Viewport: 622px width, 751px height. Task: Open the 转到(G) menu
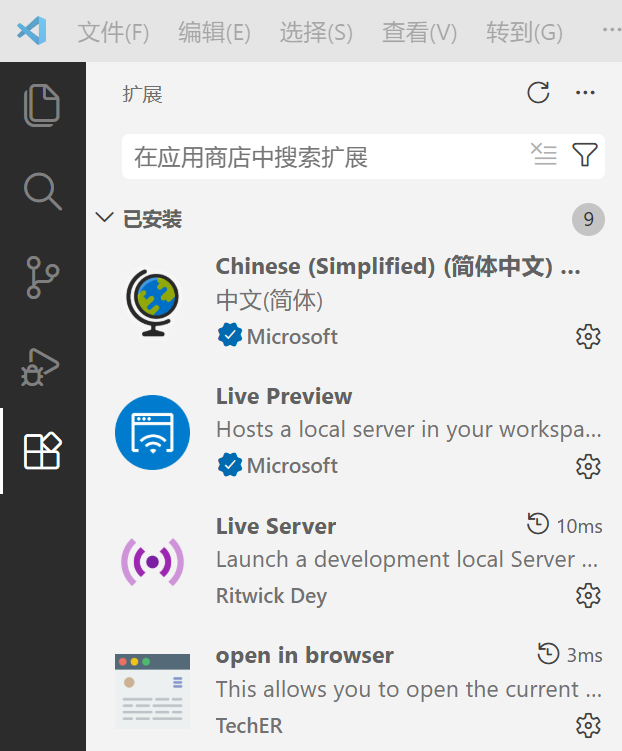click(x=524, y=33)
